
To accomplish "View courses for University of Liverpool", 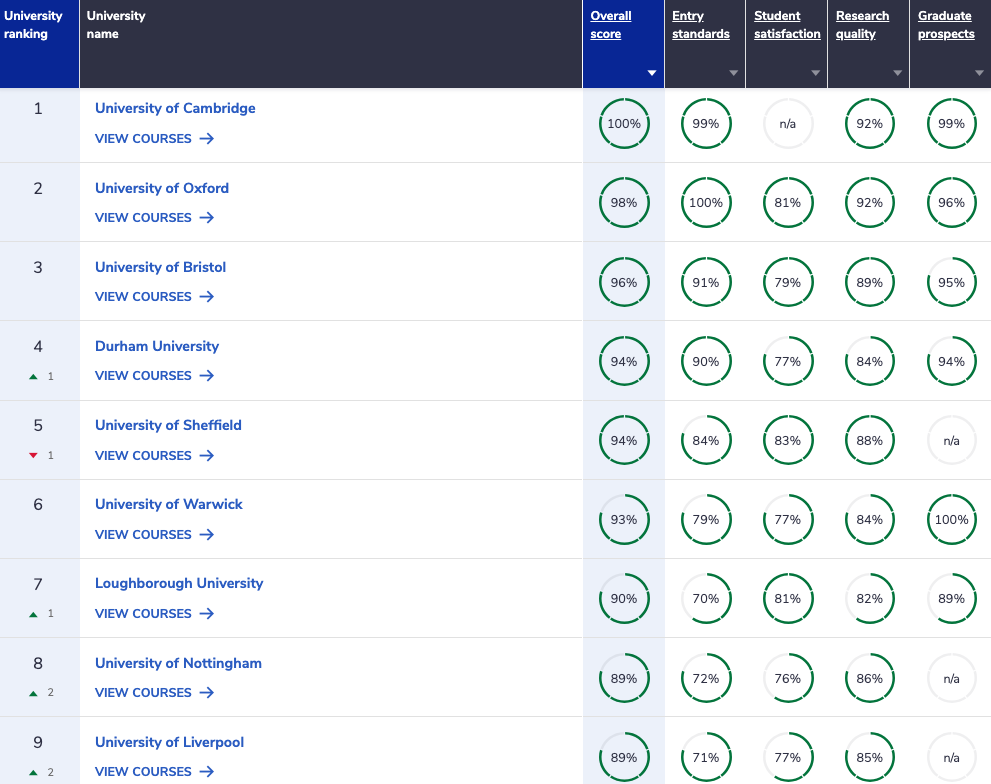I will pos(154,771).
